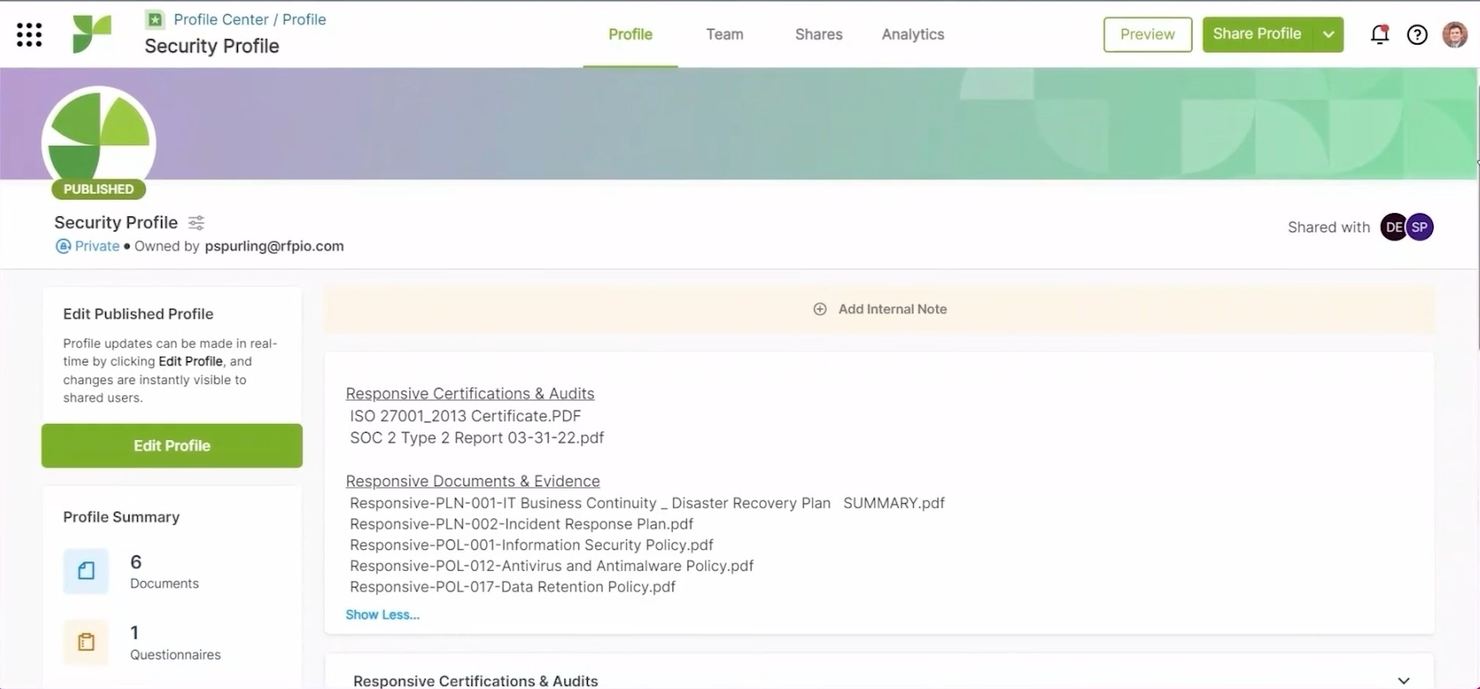
Task: Click underlined Responsive Documents & Evidence heading
Action: point(473,481)
